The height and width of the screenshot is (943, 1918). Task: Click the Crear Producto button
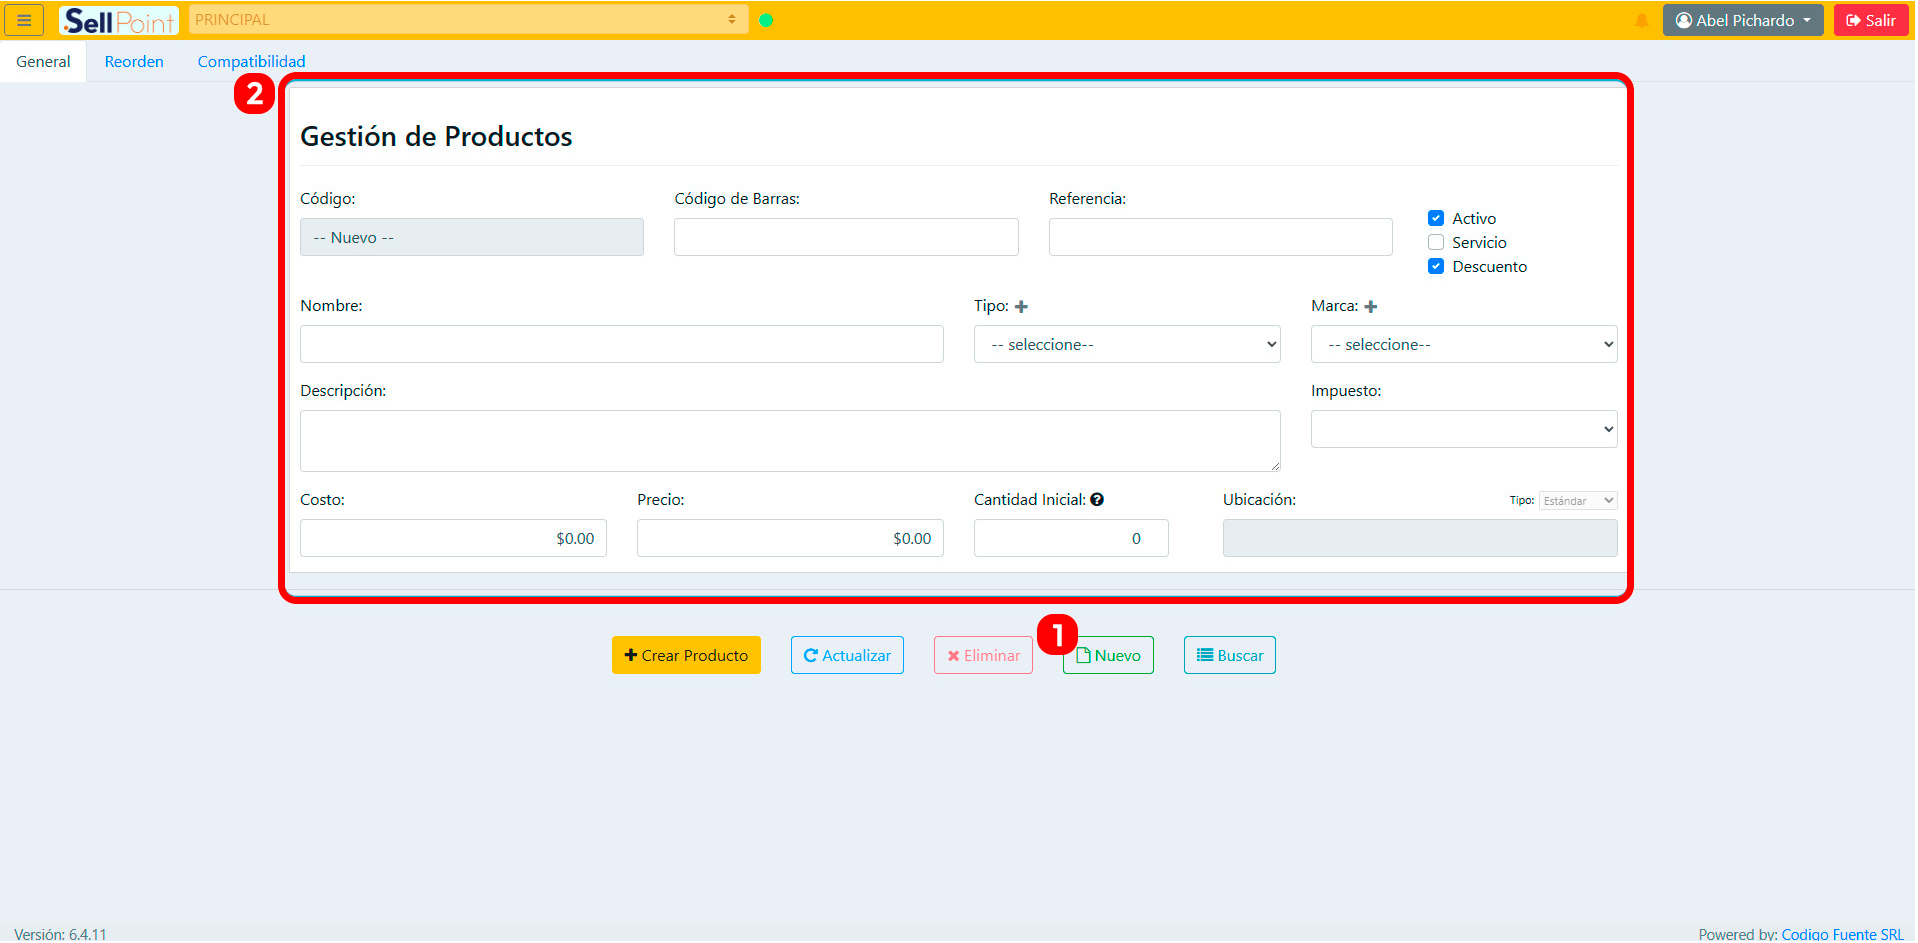(x=686, y=656)
